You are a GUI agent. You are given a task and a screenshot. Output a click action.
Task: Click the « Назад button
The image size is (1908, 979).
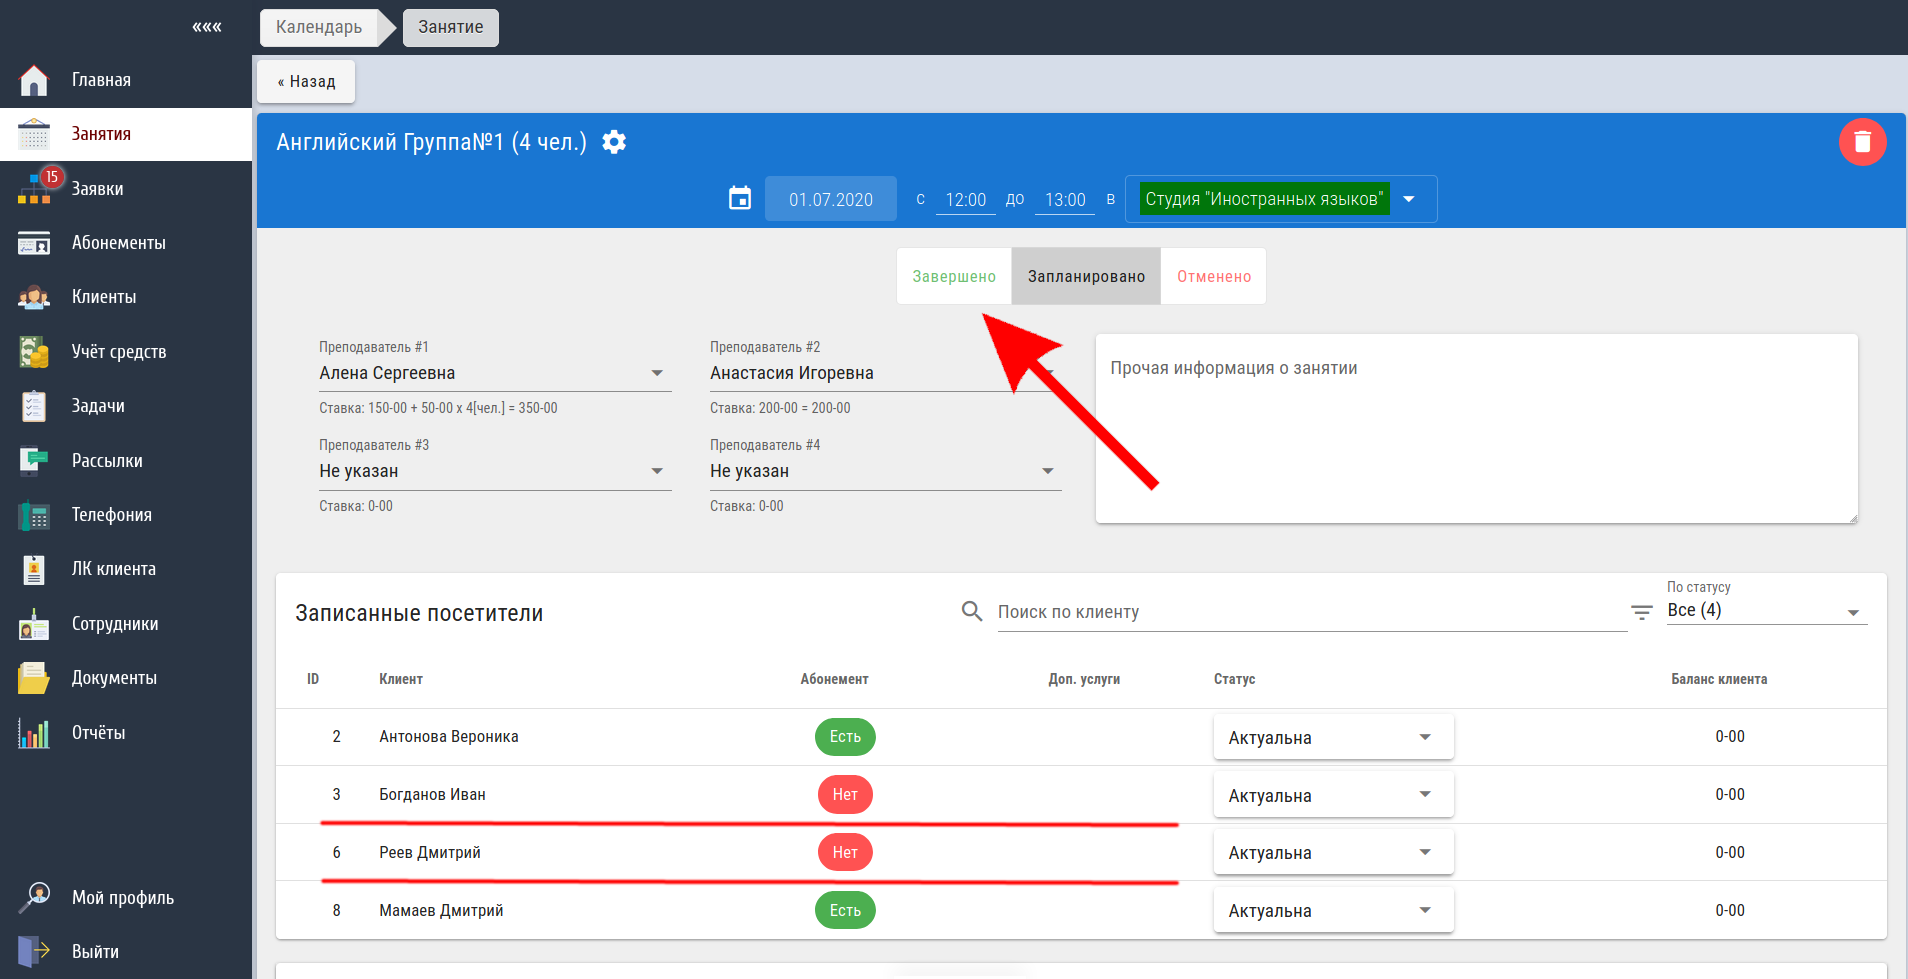point(306,81)
